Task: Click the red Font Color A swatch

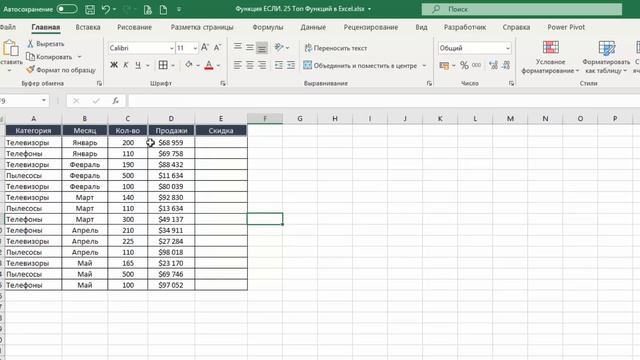Action: [x=209, y=65]
